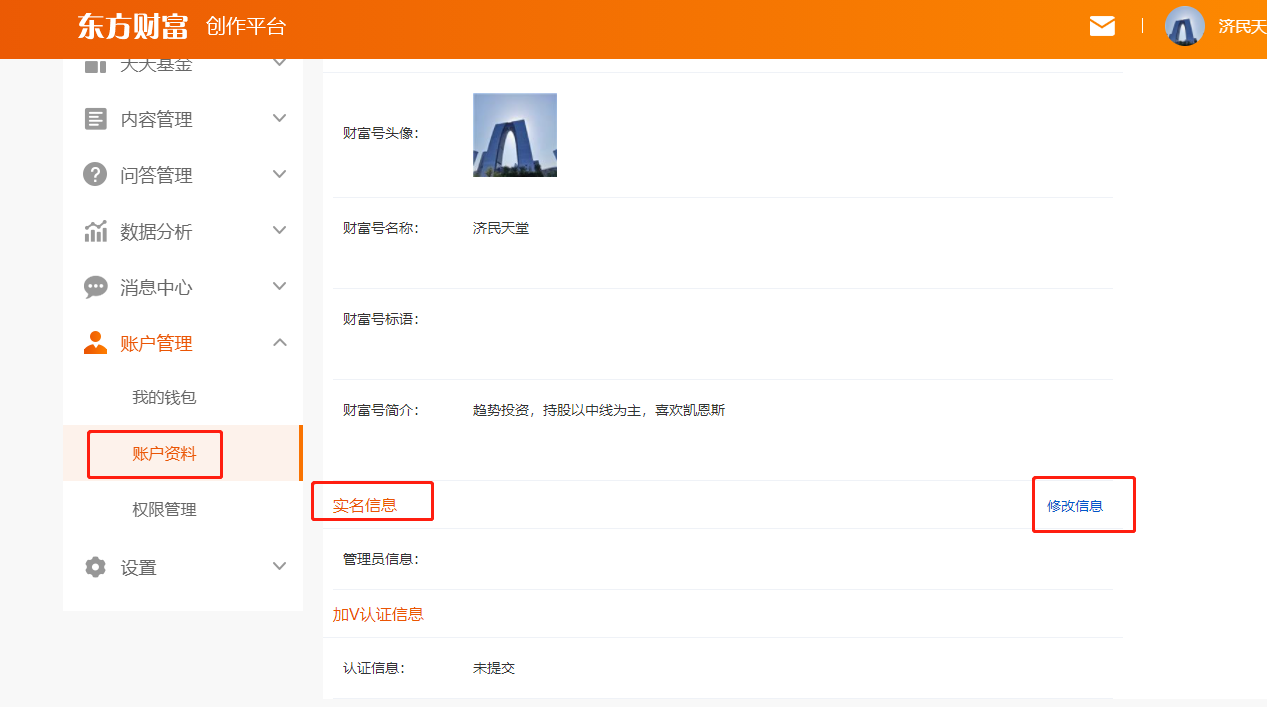Select the 问答管理 menu label
Screen dimensions: 1267x707
156,176
